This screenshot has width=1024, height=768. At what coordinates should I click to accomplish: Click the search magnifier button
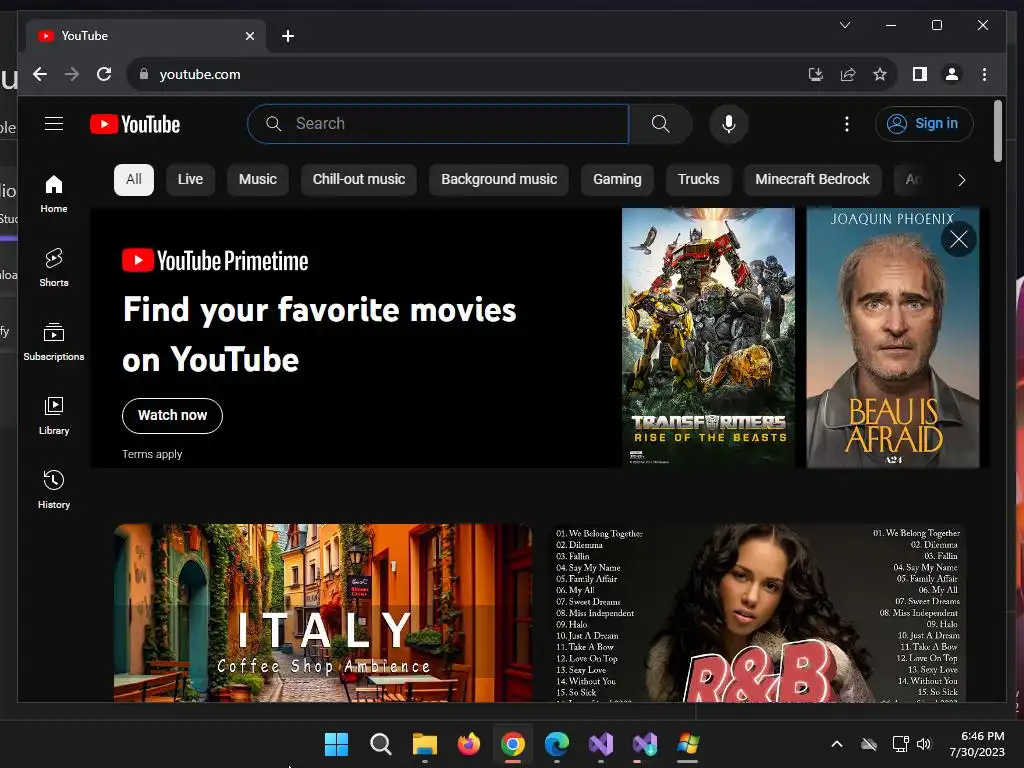tap(660, 123)
